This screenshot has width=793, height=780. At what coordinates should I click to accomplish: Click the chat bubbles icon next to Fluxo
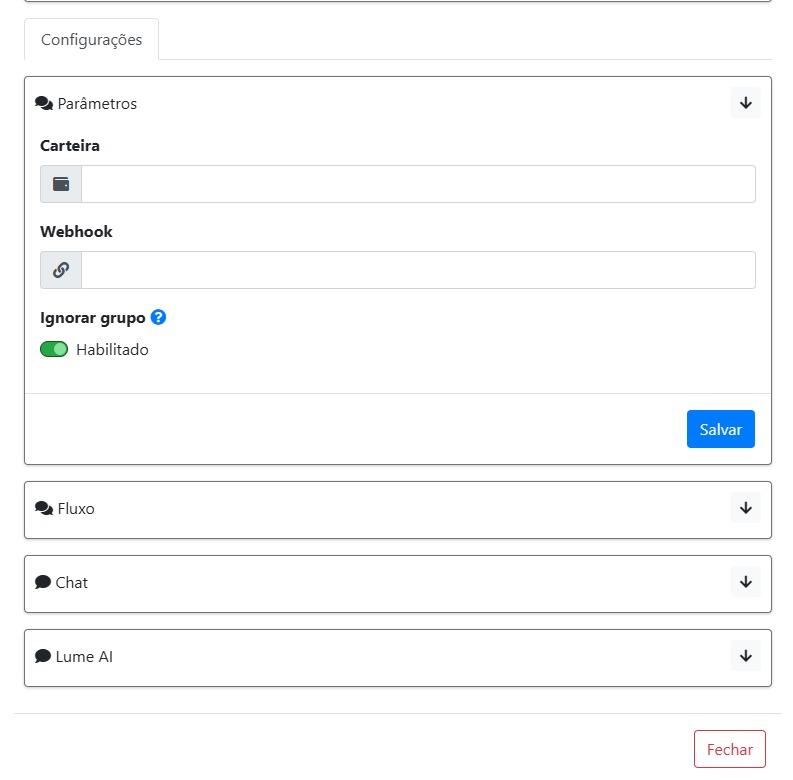tap(44, 508)
